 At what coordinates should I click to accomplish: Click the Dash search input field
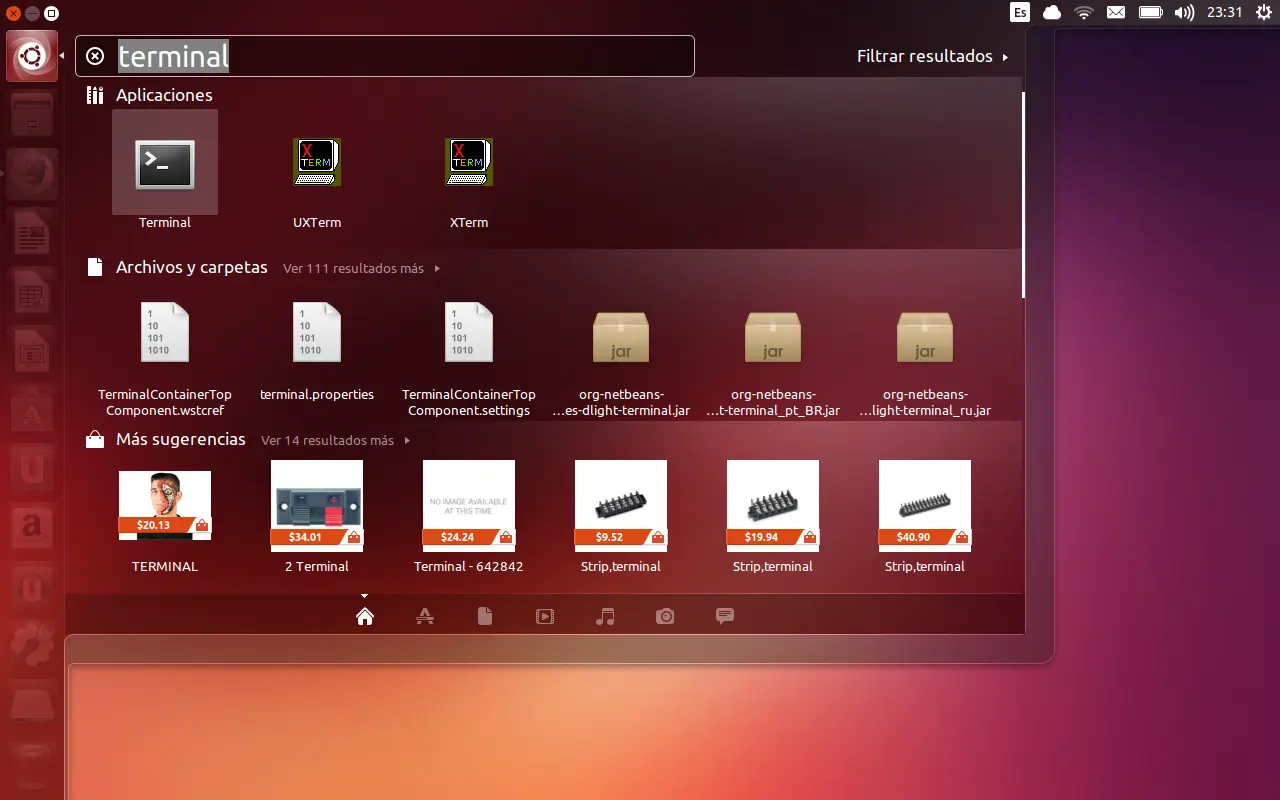click(x=385, y=56)
